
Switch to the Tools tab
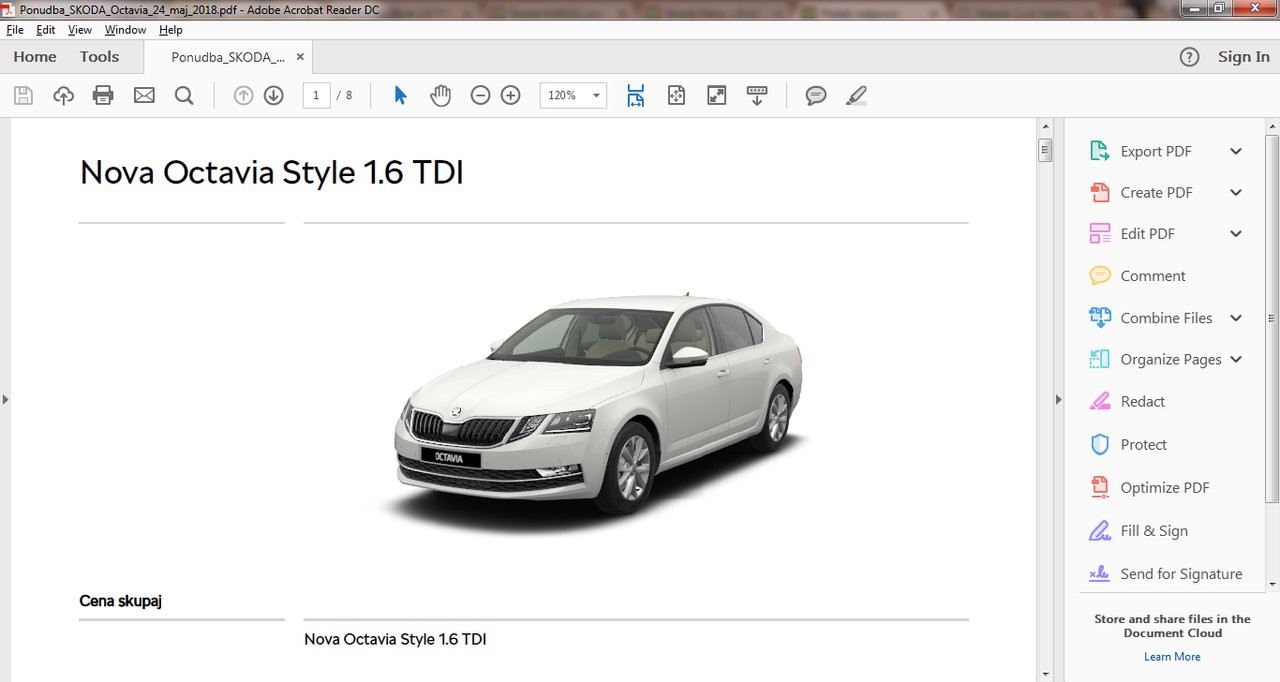[99, 57]
